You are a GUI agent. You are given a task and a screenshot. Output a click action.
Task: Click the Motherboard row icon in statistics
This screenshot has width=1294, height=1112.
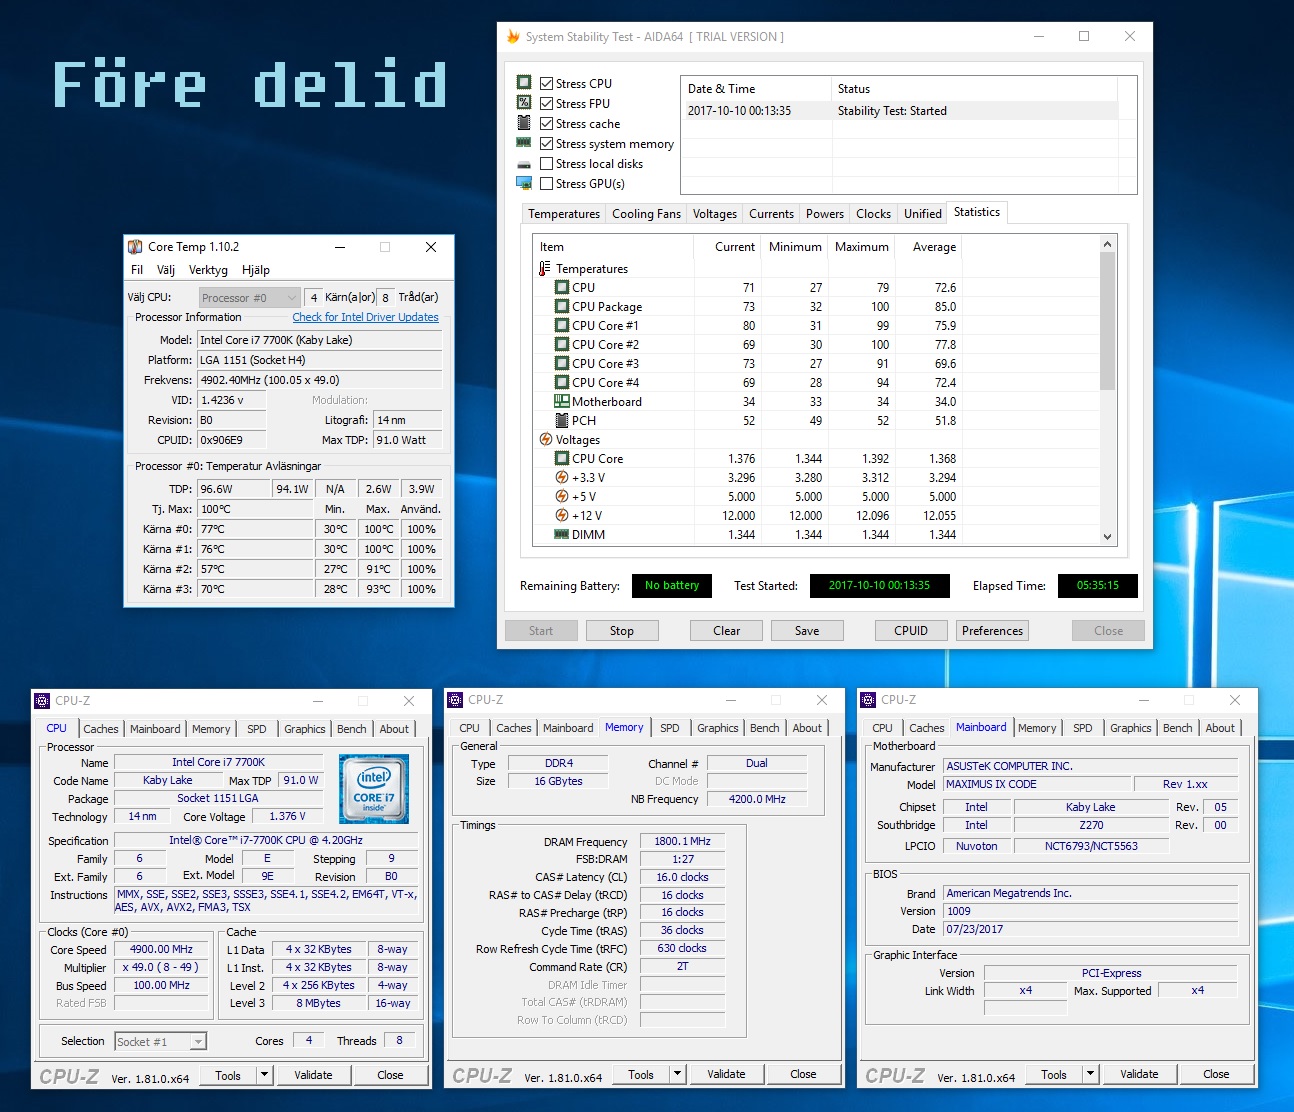(562, 401)
